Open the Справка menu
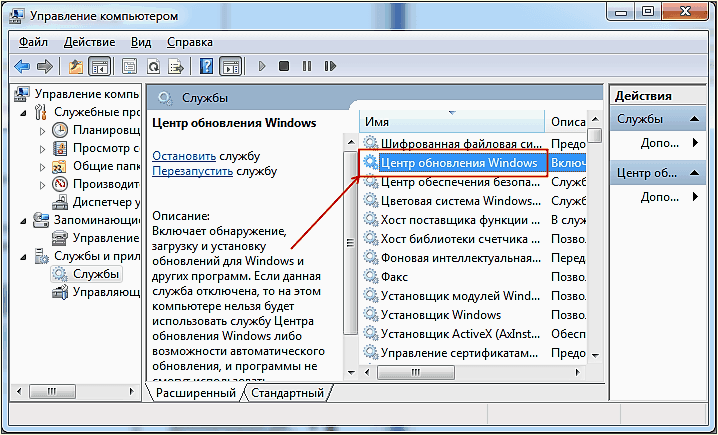 (x=190, y=43)
